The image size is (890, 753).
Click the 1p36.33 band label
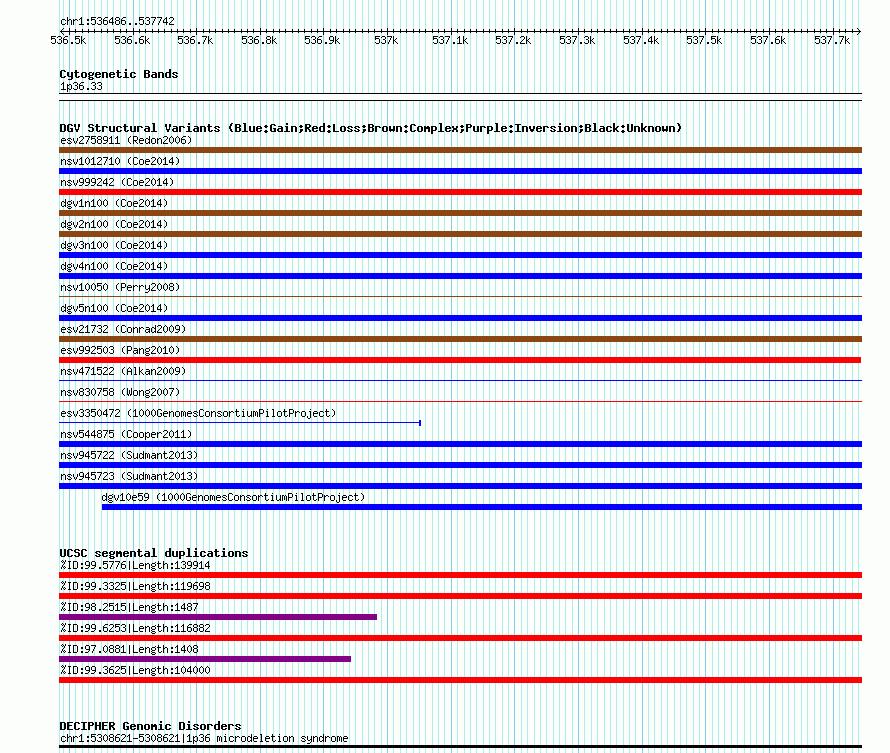[x=81, y=87]
